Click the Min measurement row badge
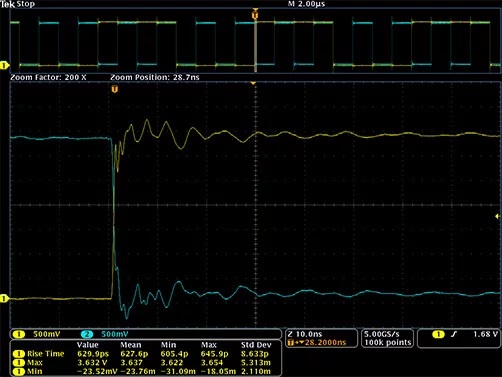This screenshot has height=377, width=502. coord(19,371)
